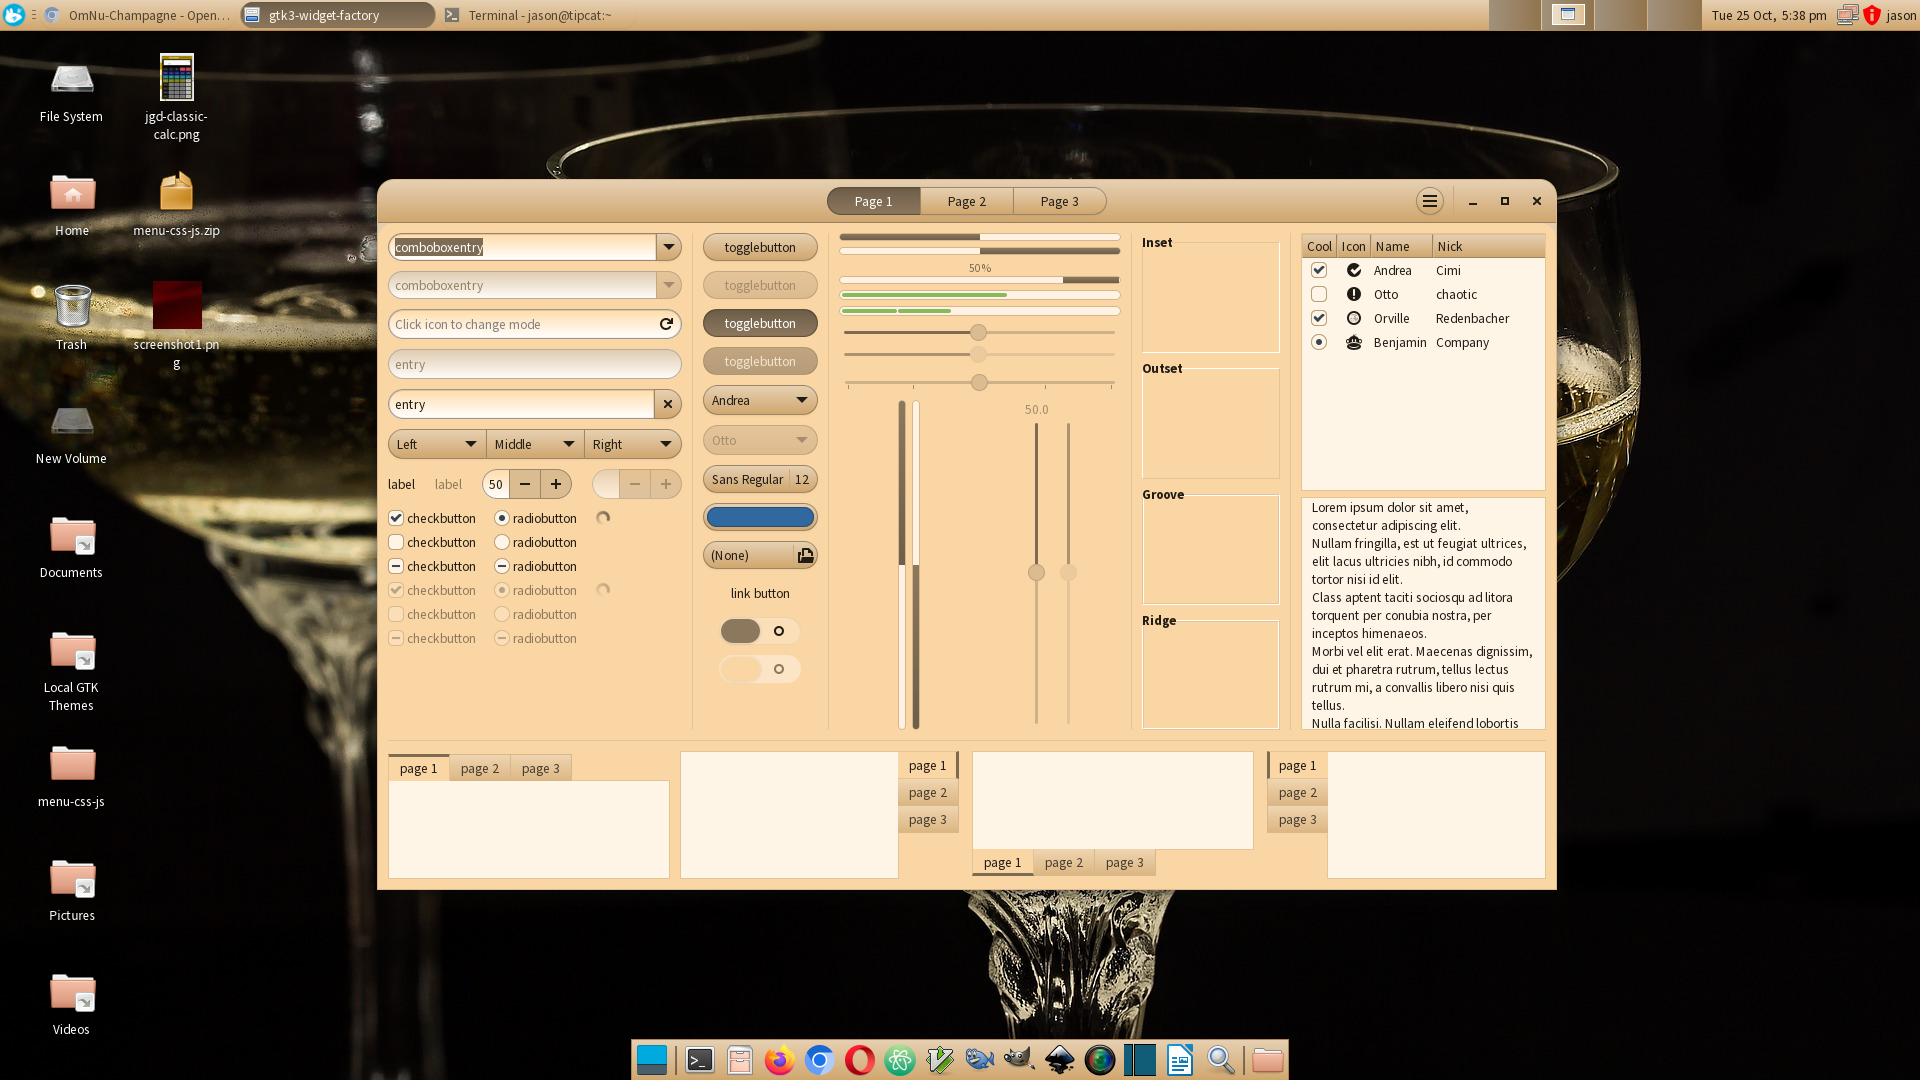Switch to Page 2 in header
Viewport: 1920px width, 1080px height.
pos(967,201)
